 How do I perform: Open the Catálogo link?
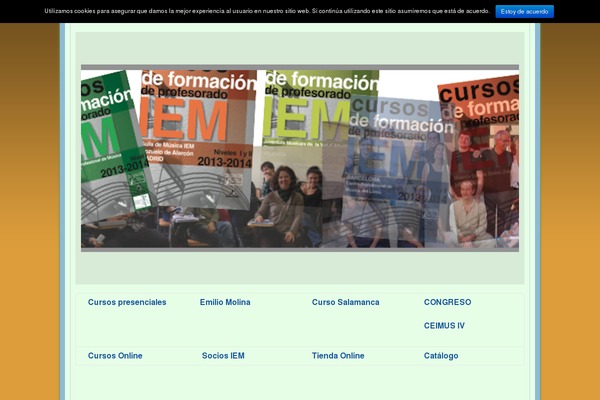click(441, 356)
